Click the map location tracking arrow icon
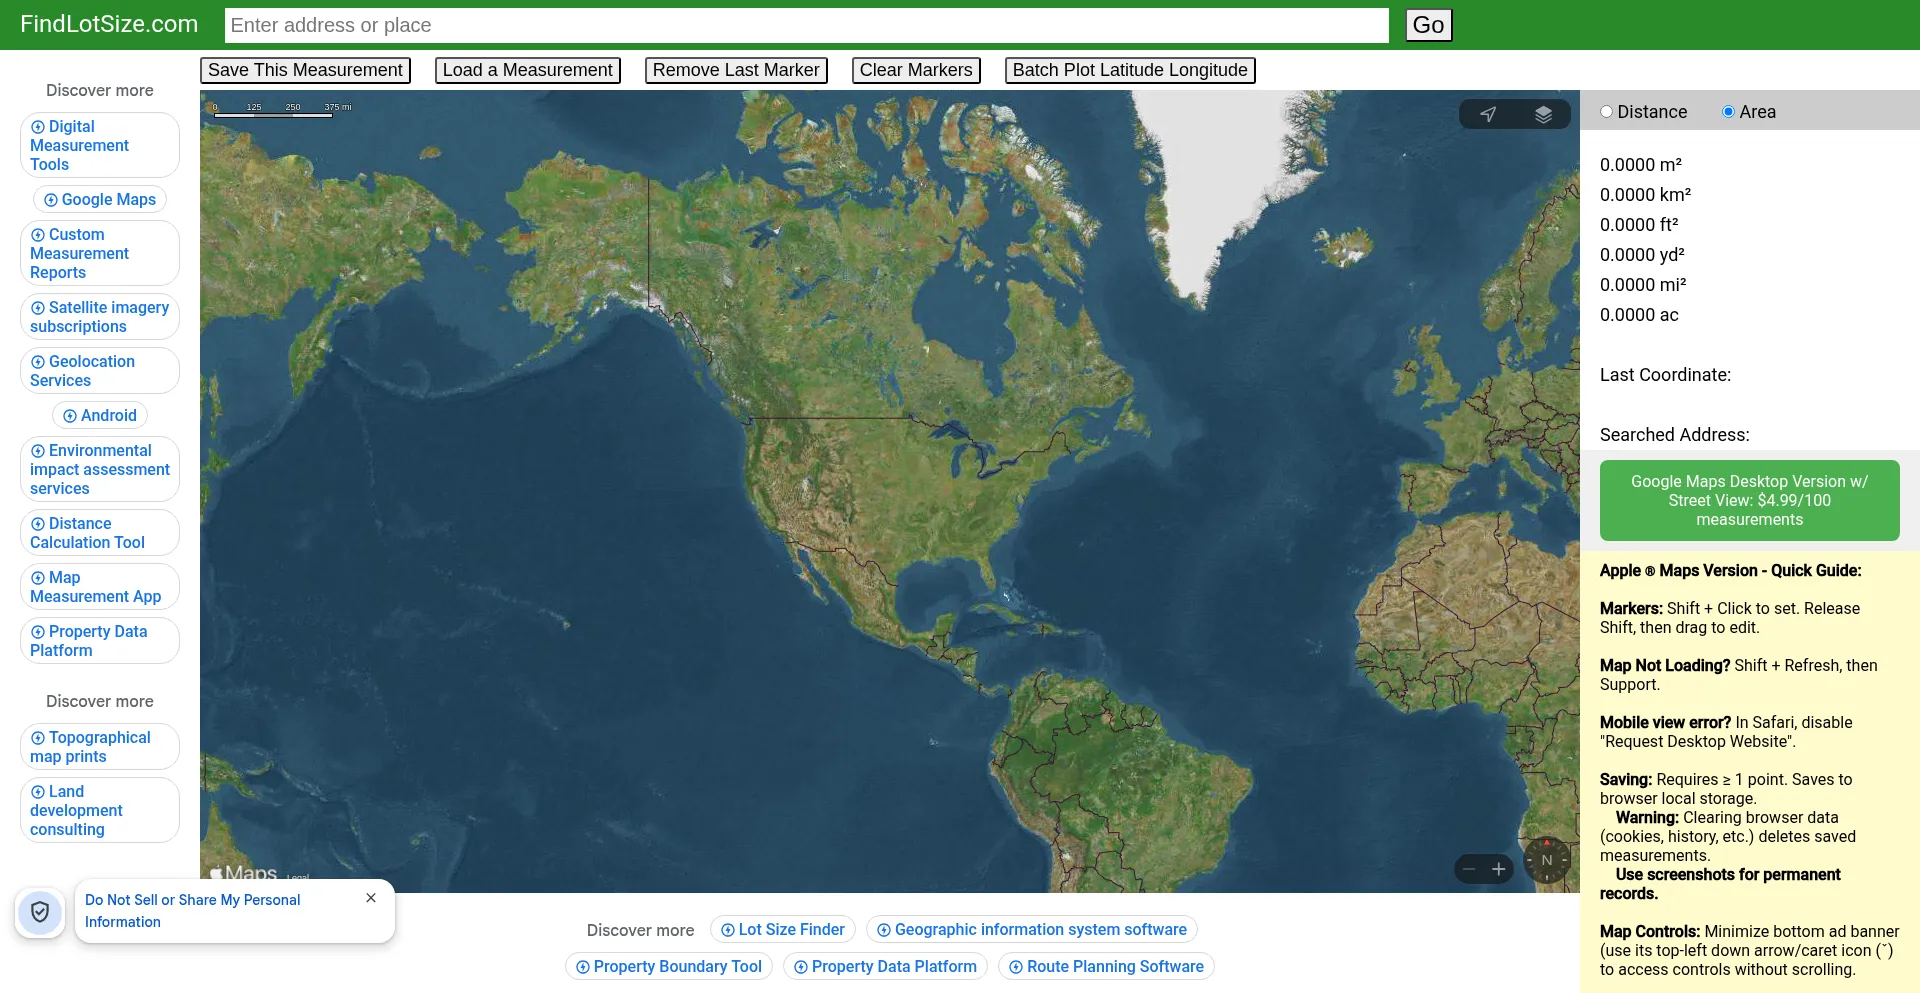 1488,114
